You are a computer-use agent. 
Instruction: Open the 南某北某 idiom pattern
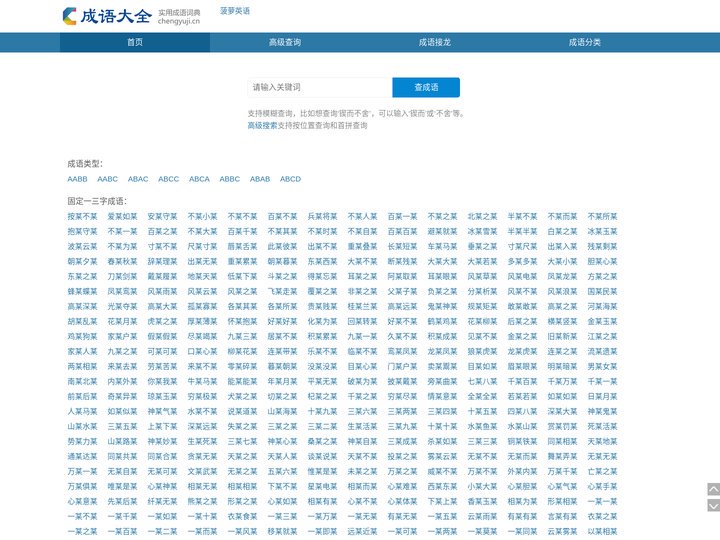(82, 382)
